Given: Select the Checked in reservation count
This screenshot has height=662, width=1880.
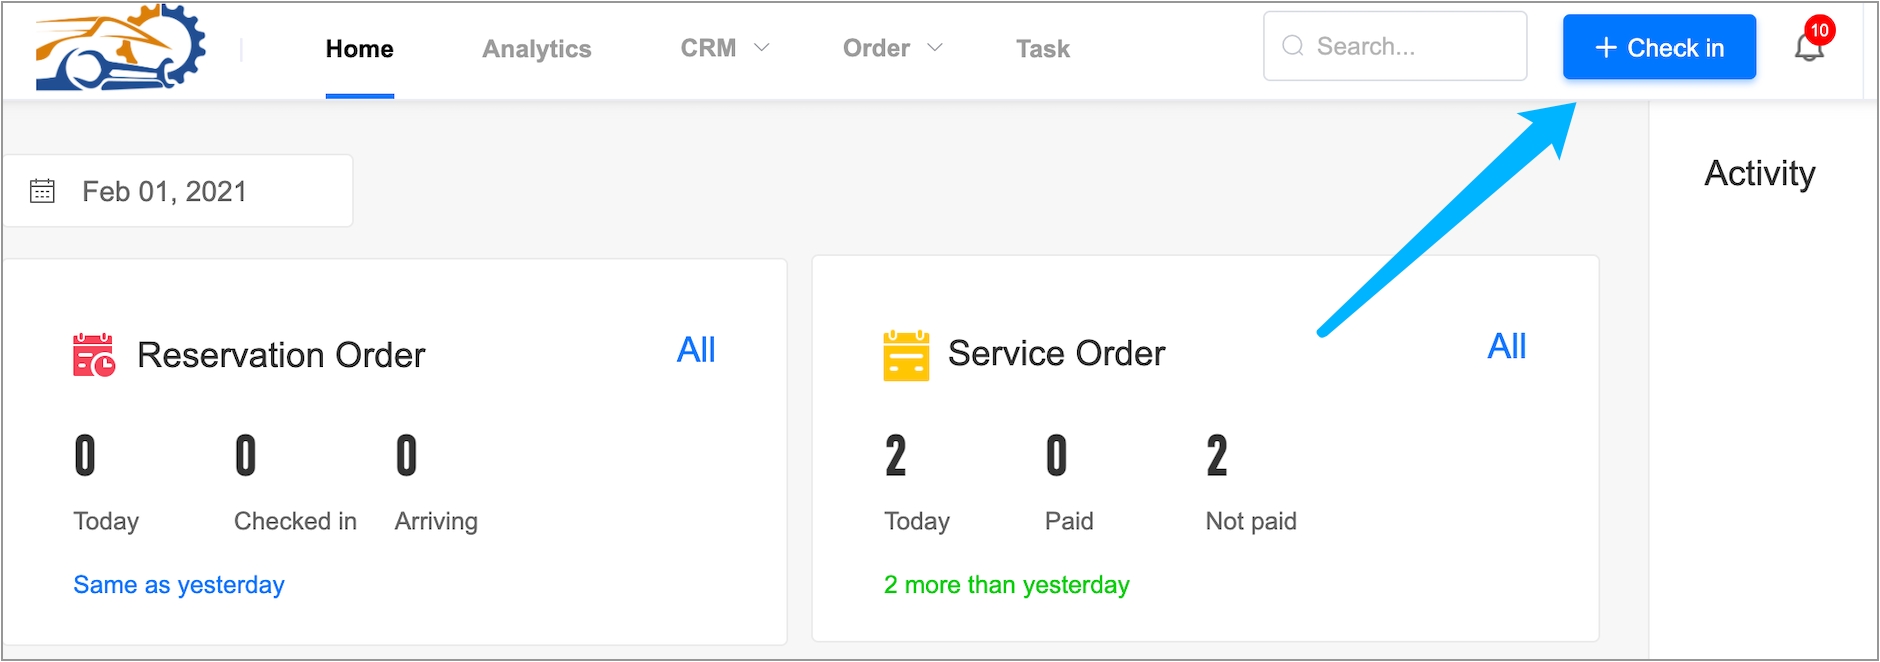Looking at the screenshot, I should click(246, 456).
